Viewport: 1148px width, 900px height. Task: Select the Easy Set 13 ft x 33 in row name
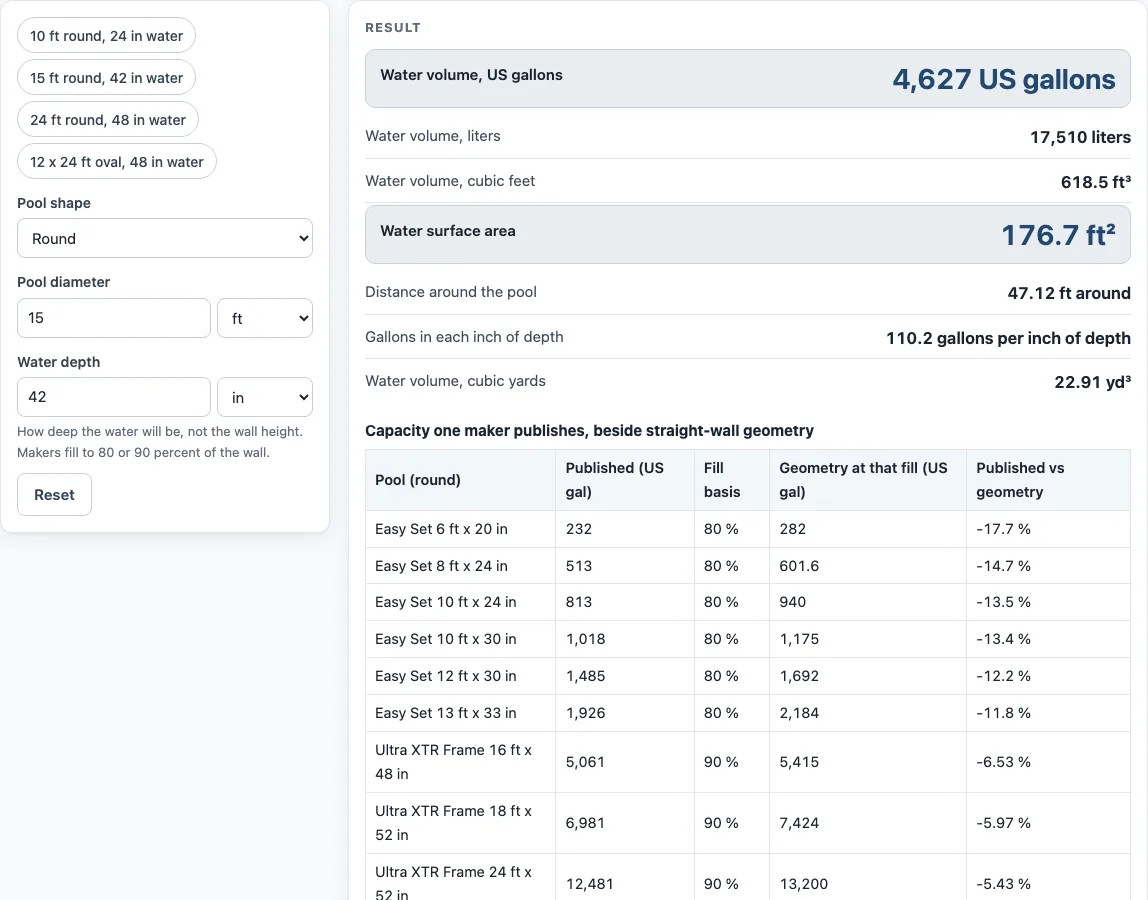pyautogui.click(x=445, y=713)
